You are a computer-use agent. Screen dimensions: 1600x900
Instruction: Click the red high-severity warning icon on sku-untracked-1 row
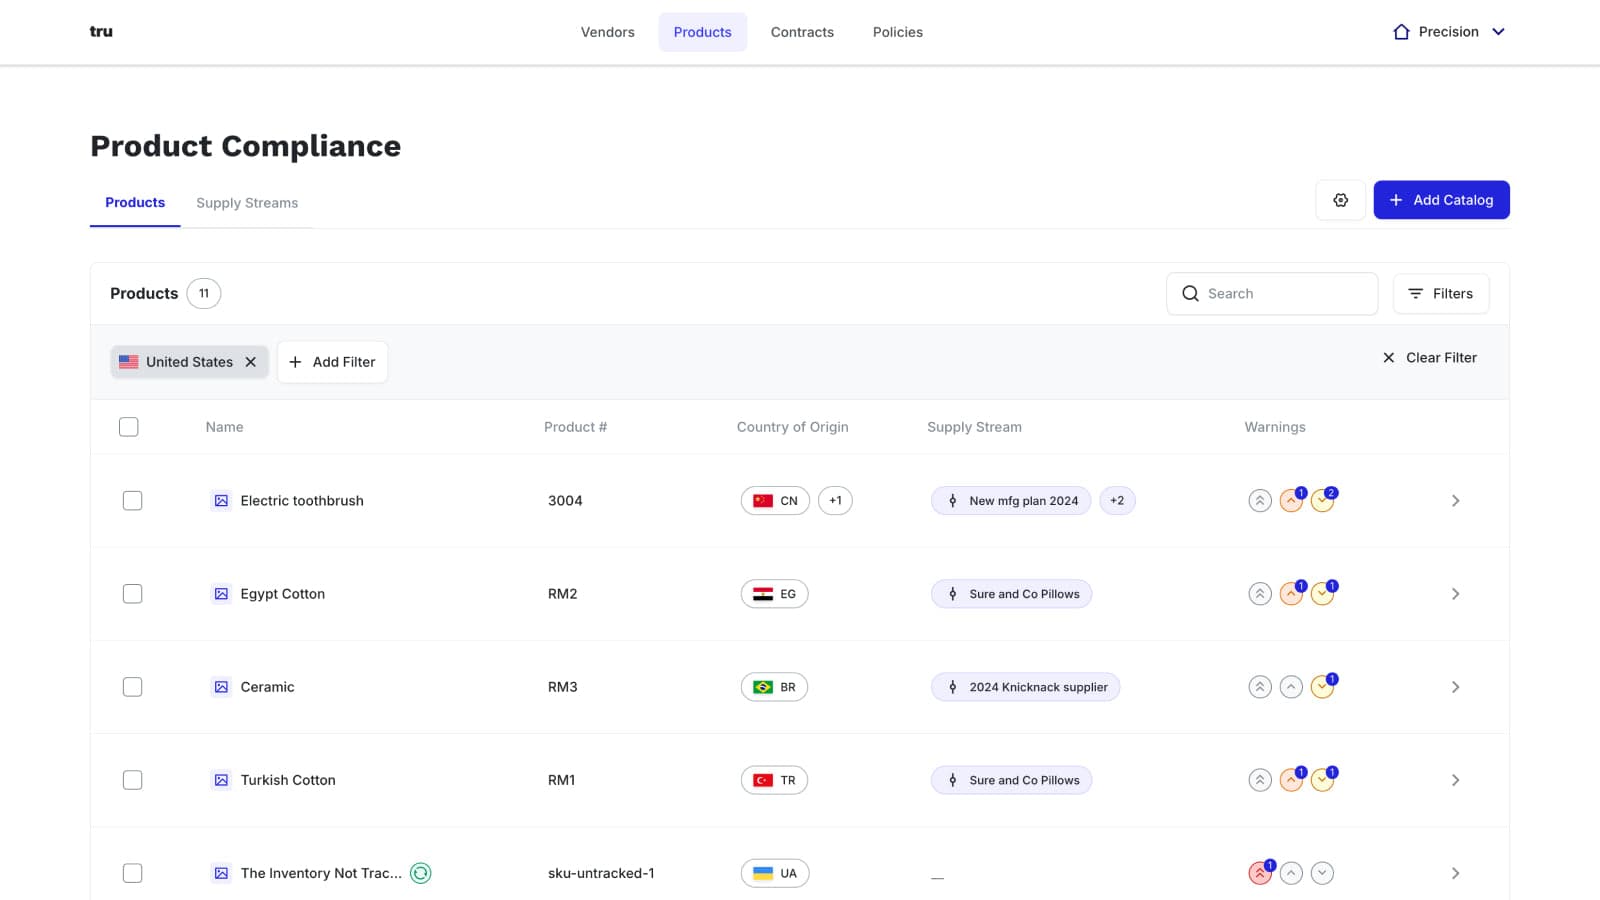1260,873
